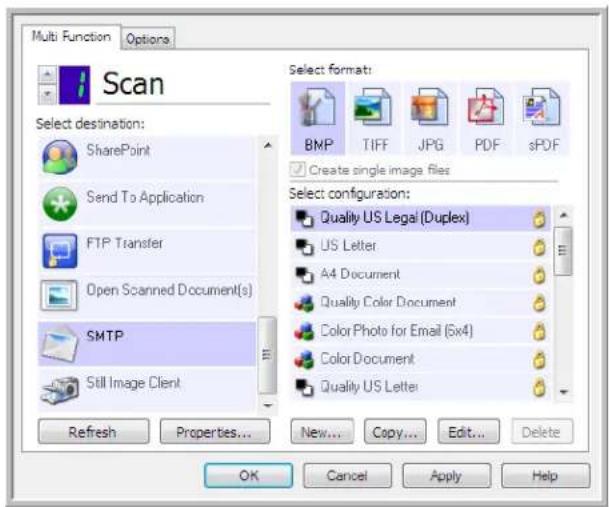Screen dimensions: 609x507
Task: Click the Delete configuration button
Action: (x=542, y=432)
